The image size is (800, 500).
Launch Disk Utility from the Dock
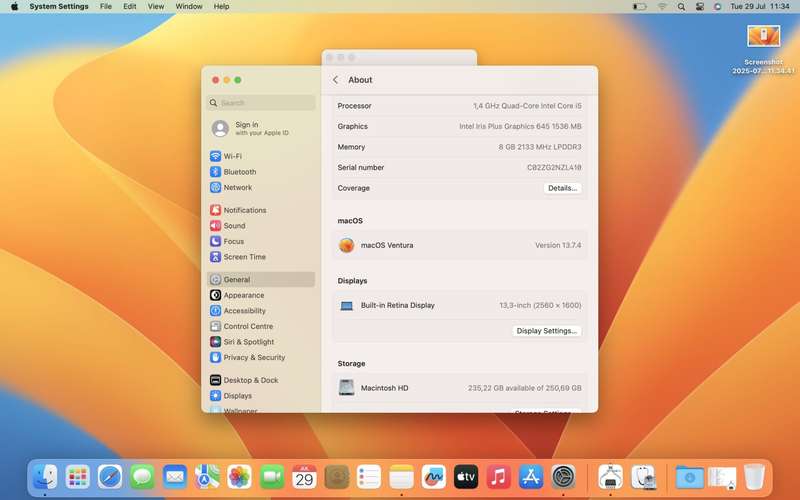[643, 477]
